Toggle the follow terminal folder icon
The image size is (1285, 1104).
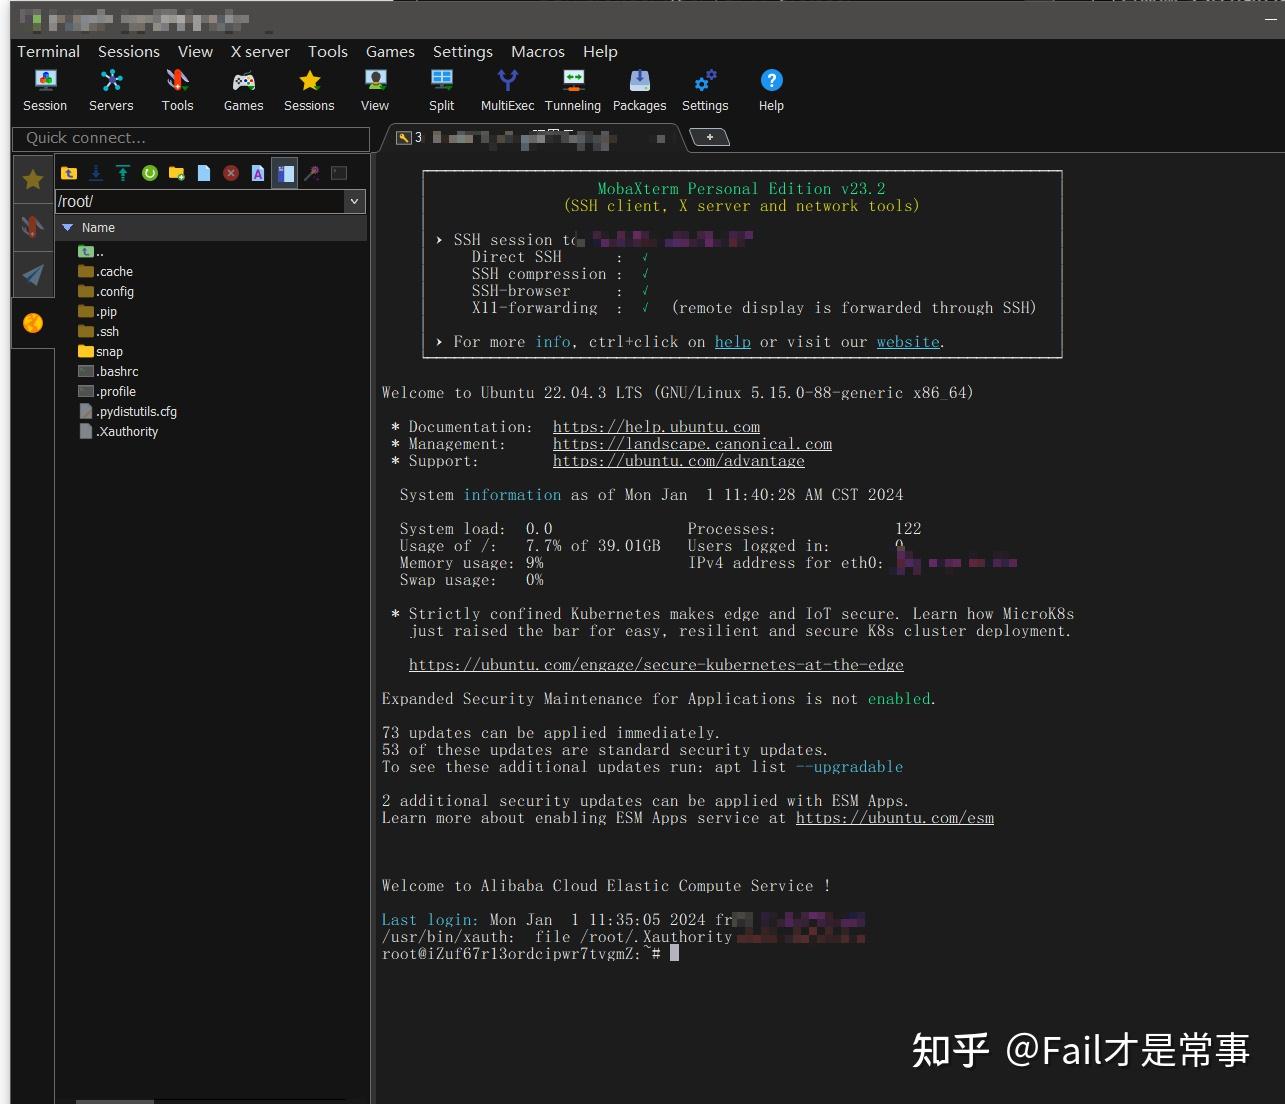pos(285,173)
